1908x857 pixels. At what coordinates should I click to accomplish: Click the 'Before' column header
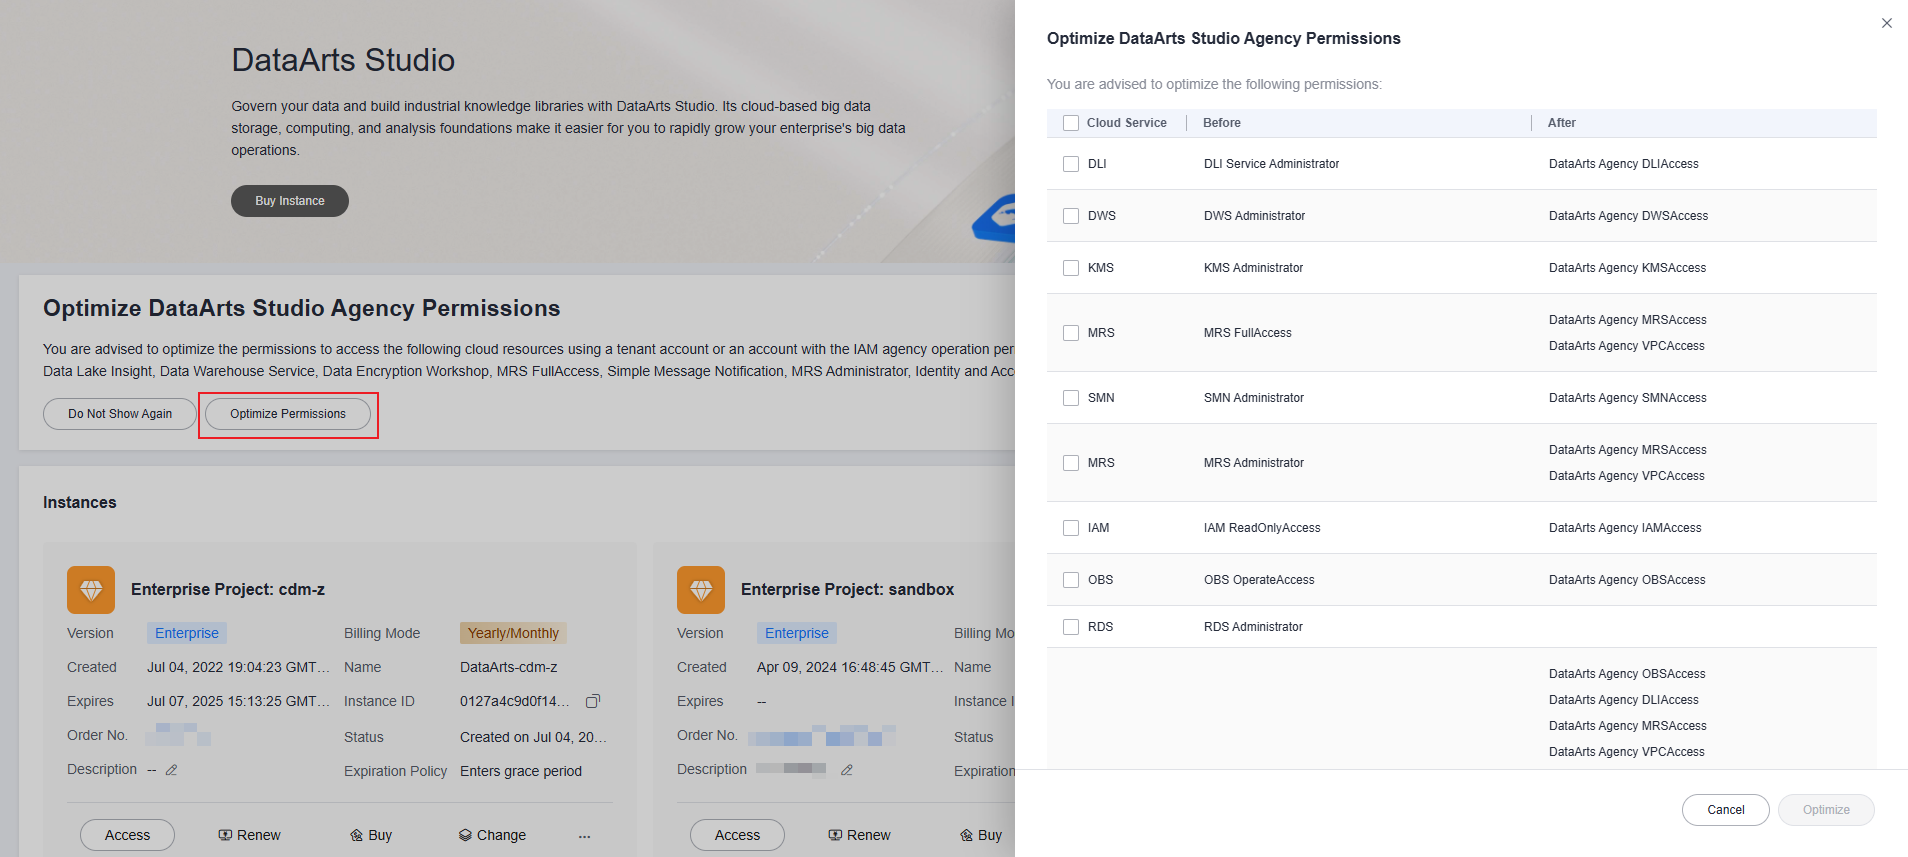click(x=1221, y=123)
